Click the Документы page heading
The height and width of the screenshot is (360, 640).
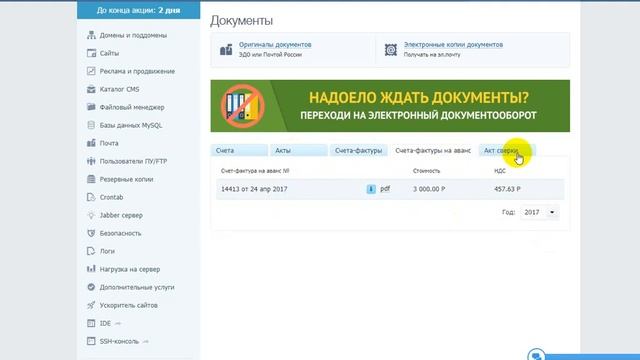tap(241, 20)
